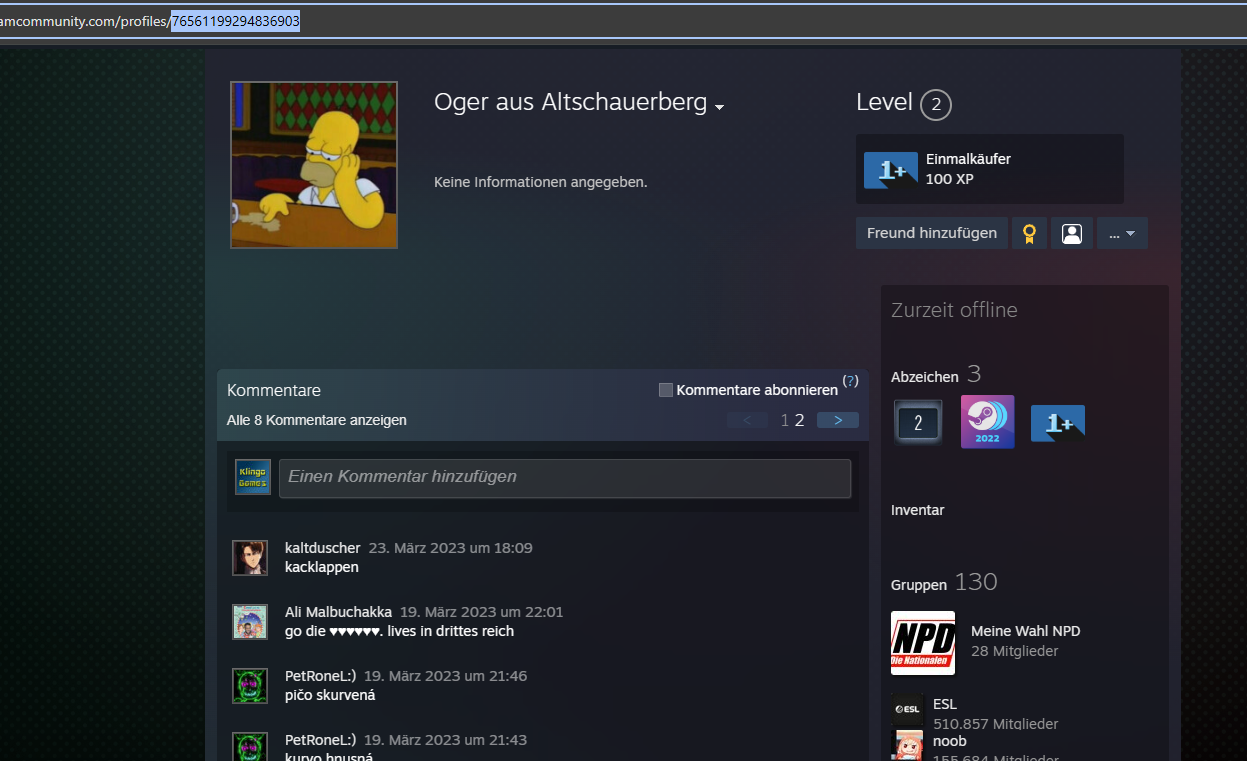Go to next comments page arrow
The image size is (1247, 761).
837,420
